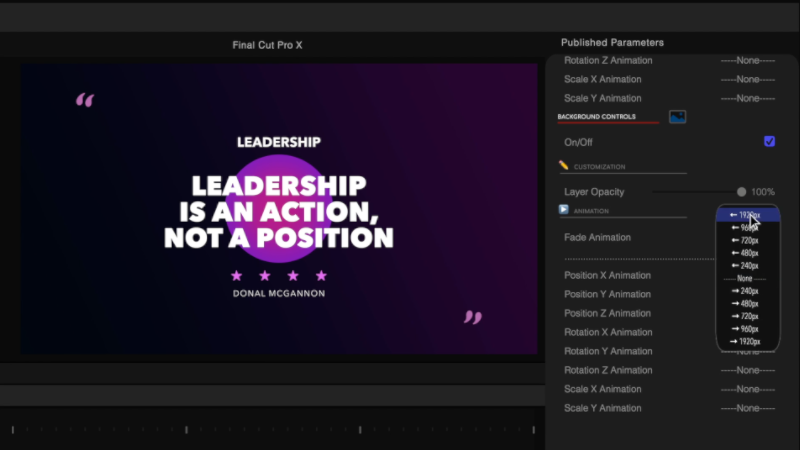Click the Rotation X Animation label
800x450 pixels.
click(x=608, y=332)
